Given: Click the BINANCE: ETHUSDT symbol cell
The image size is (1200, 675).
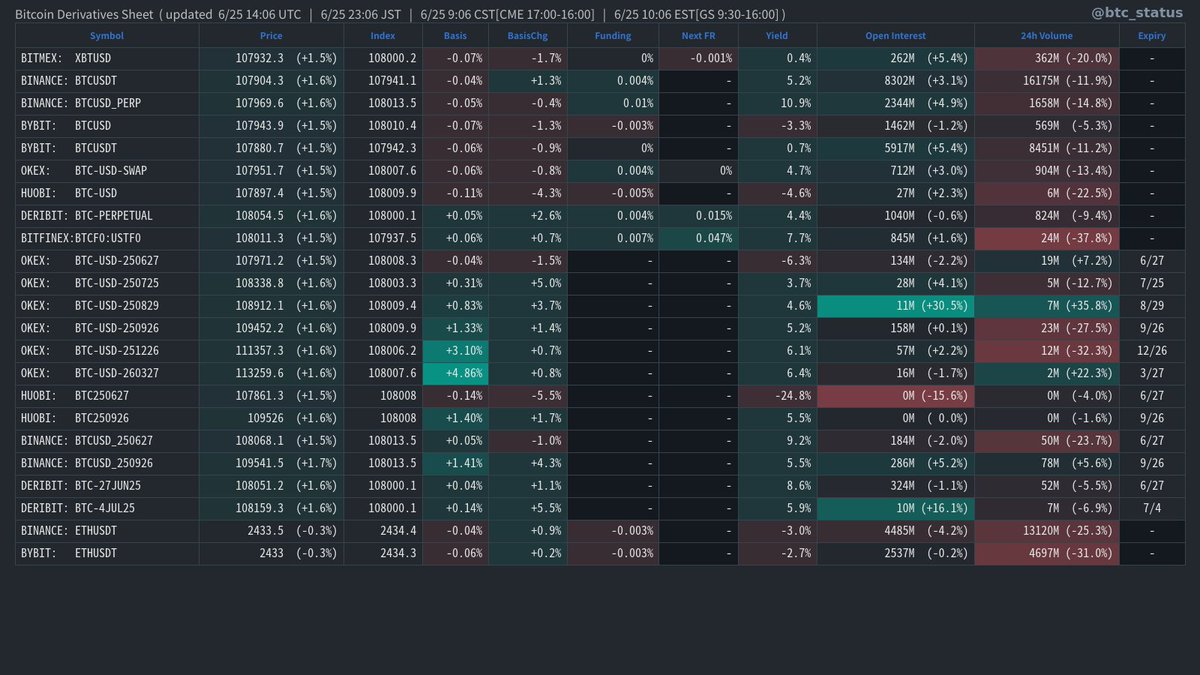Looking at the screenshot, I should click(107, 531).
